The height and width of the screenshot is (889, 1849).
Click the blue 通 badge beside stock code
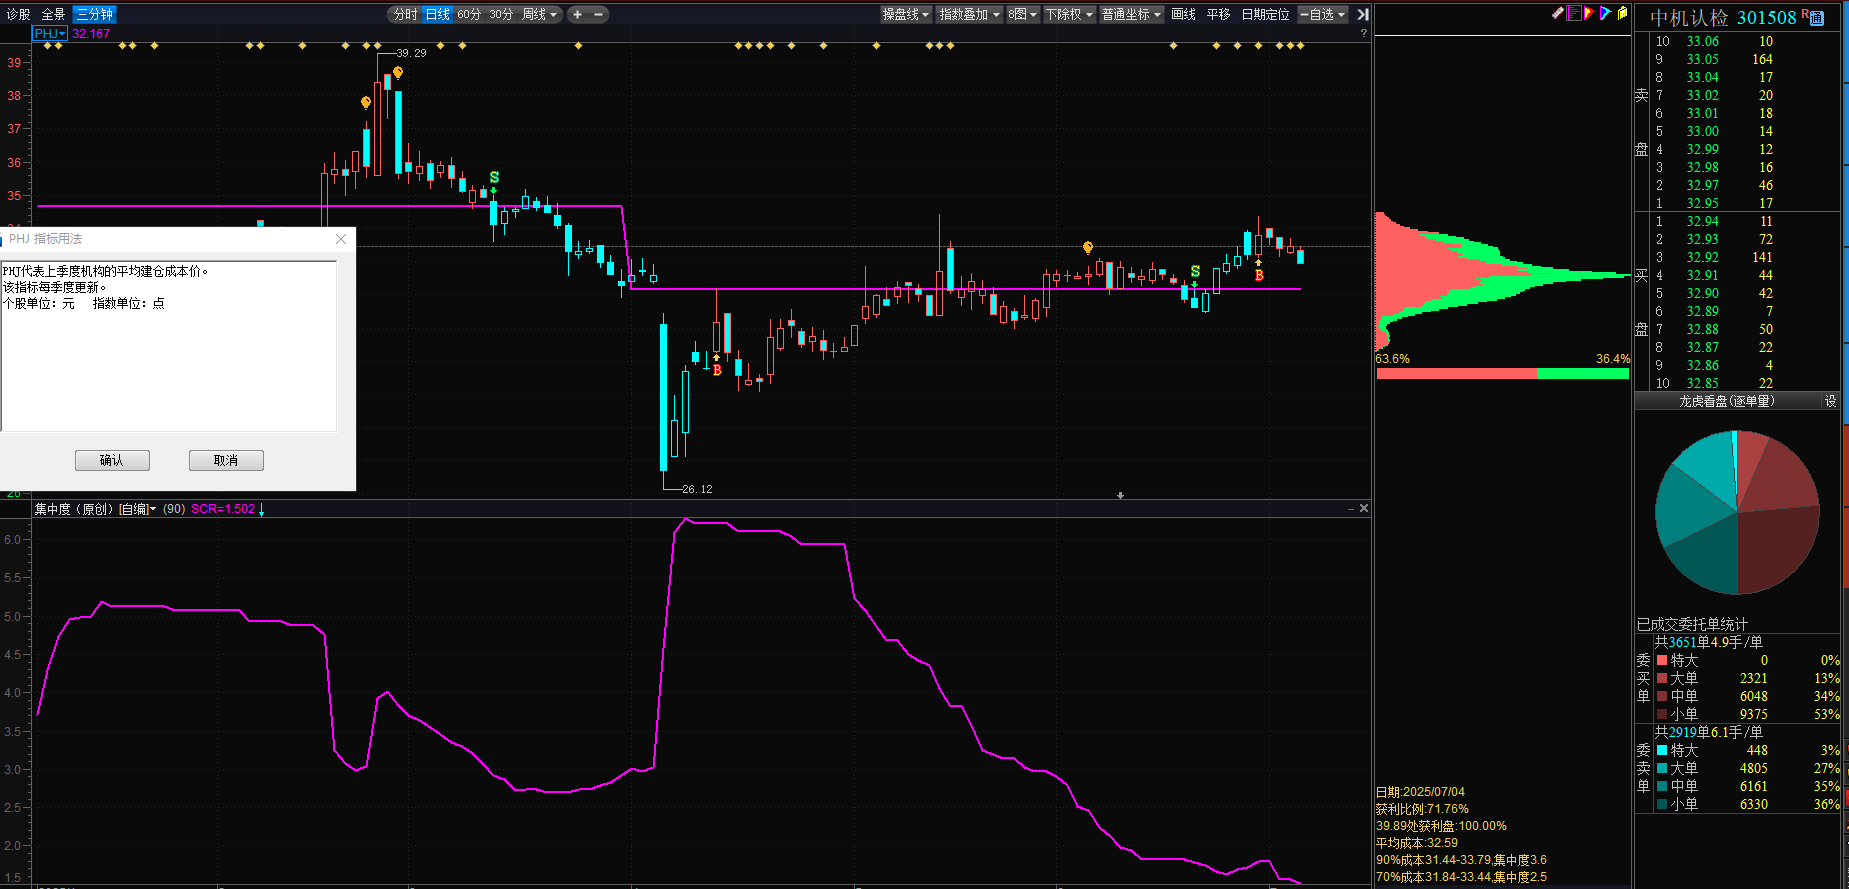click(x=1817, y=19)
